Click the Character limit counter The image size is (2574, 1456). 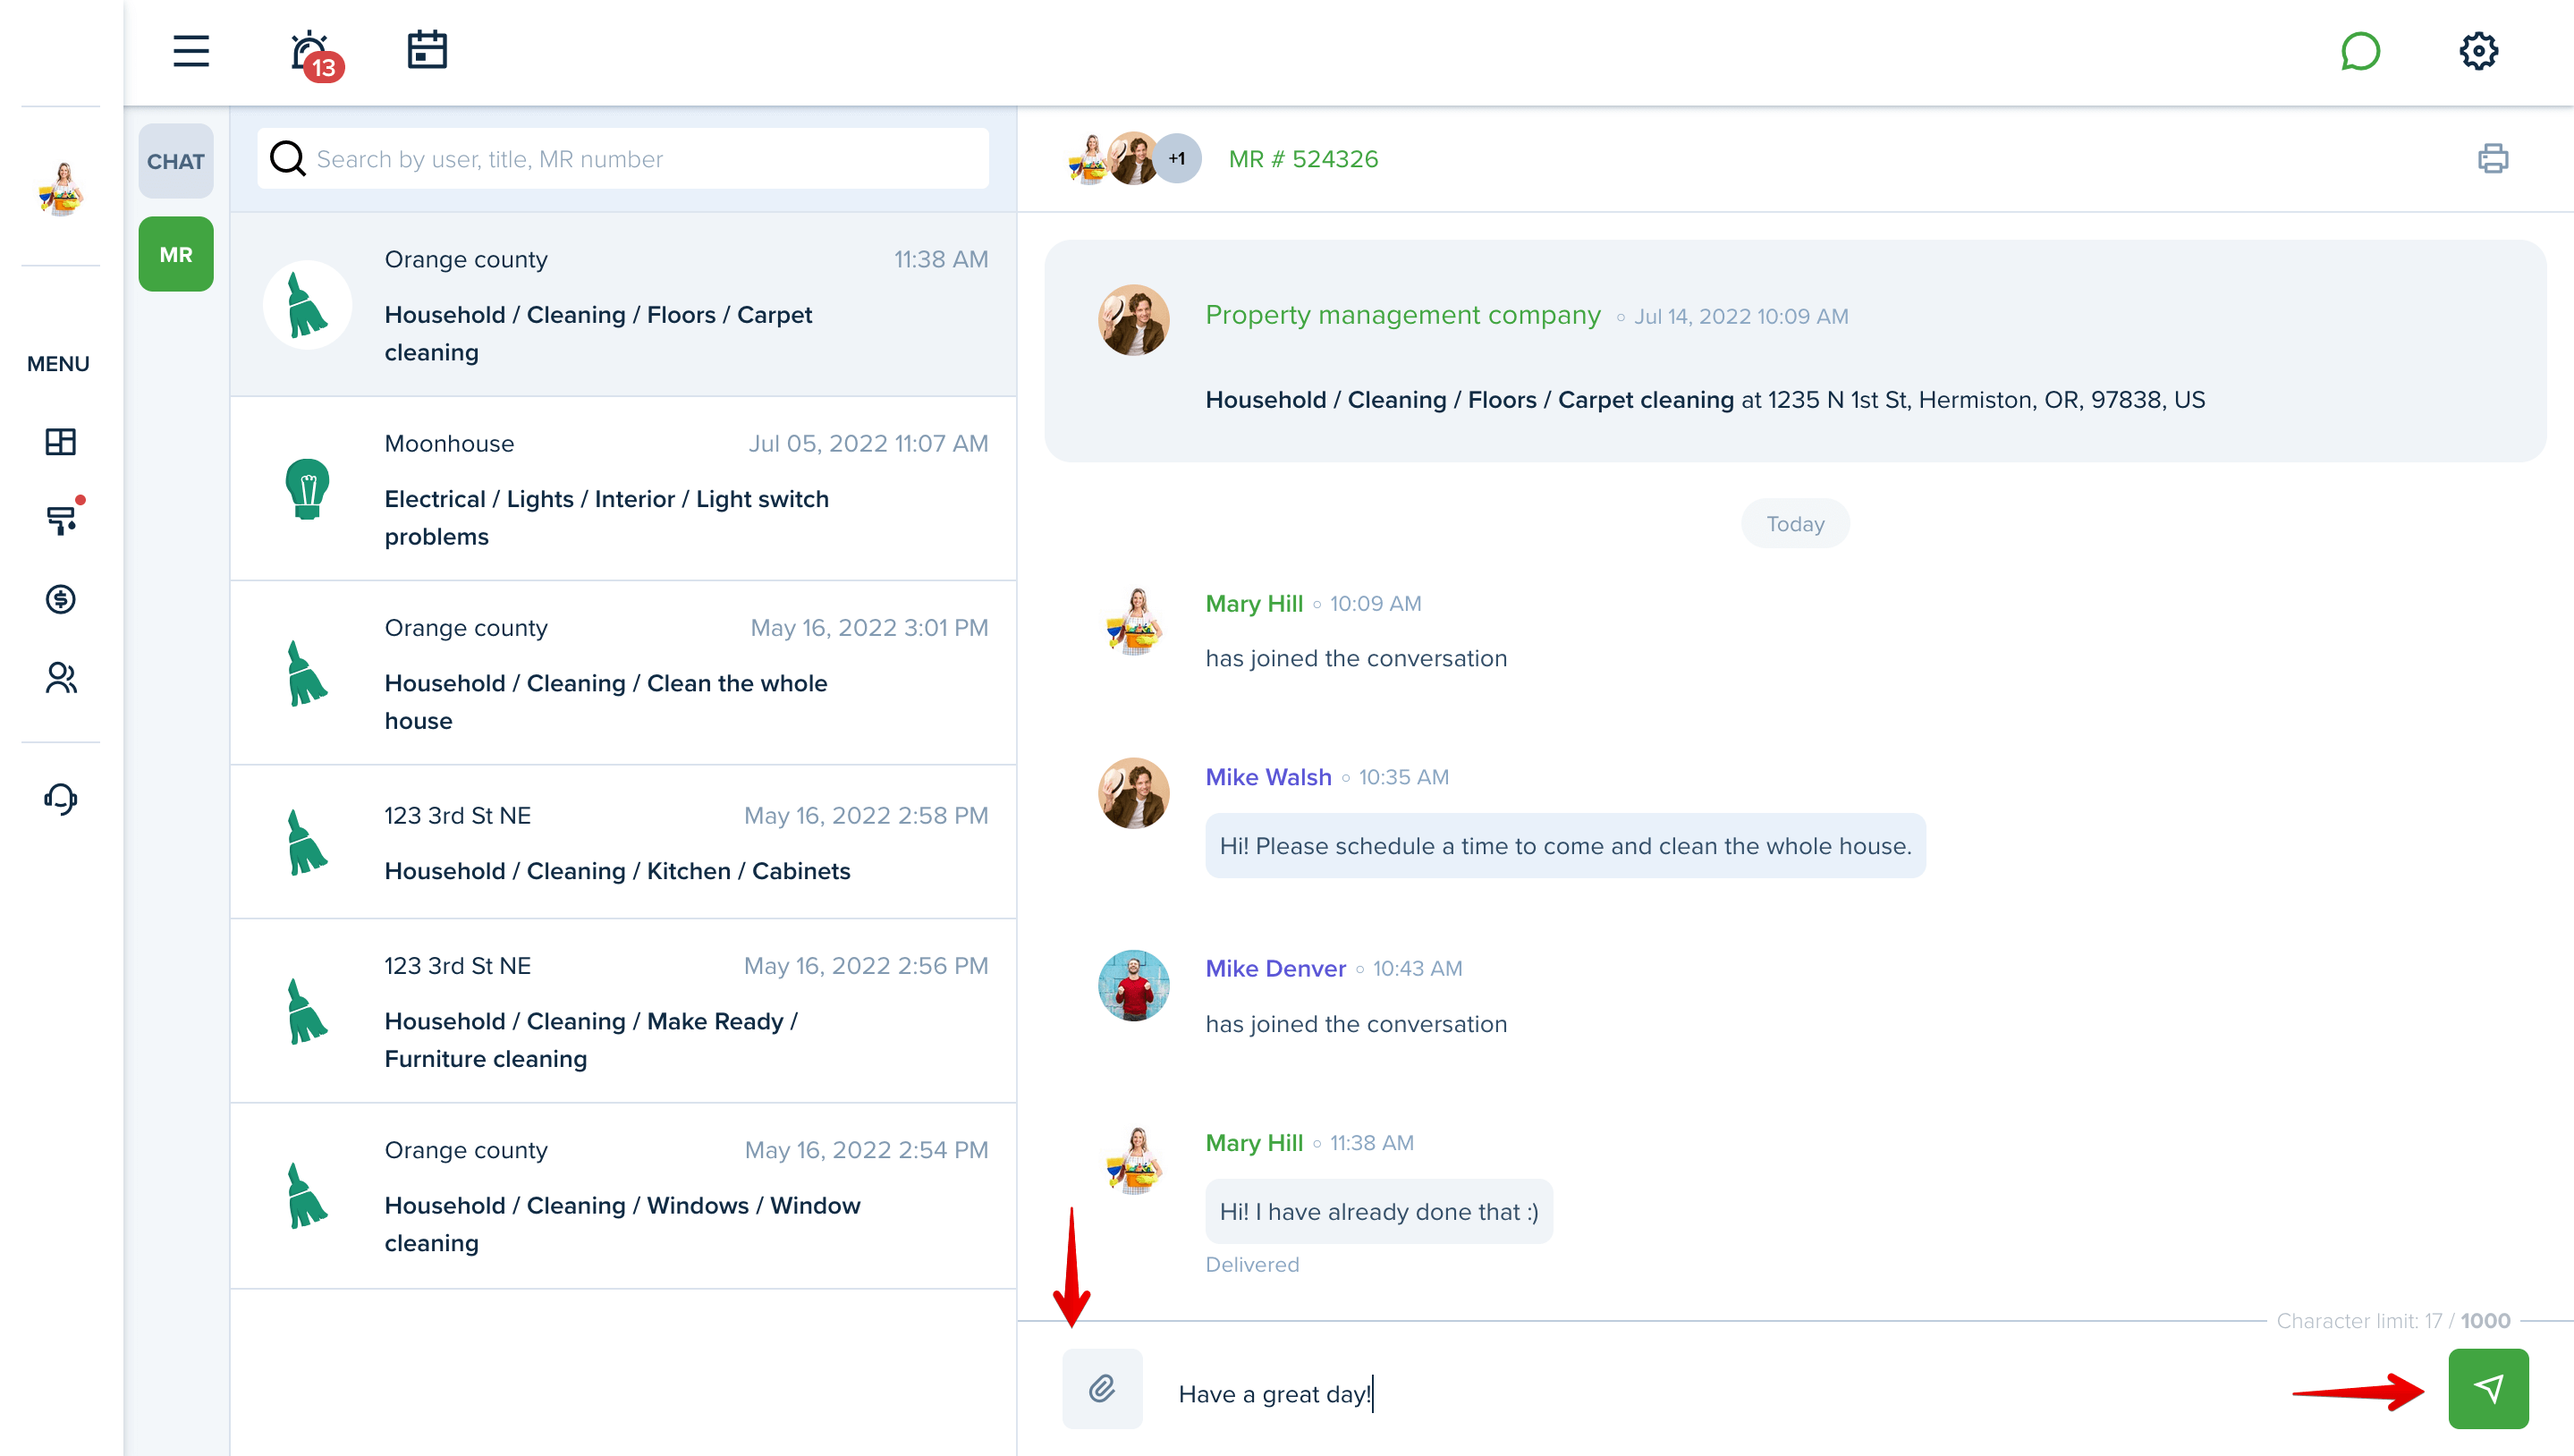point(2393,1320)
